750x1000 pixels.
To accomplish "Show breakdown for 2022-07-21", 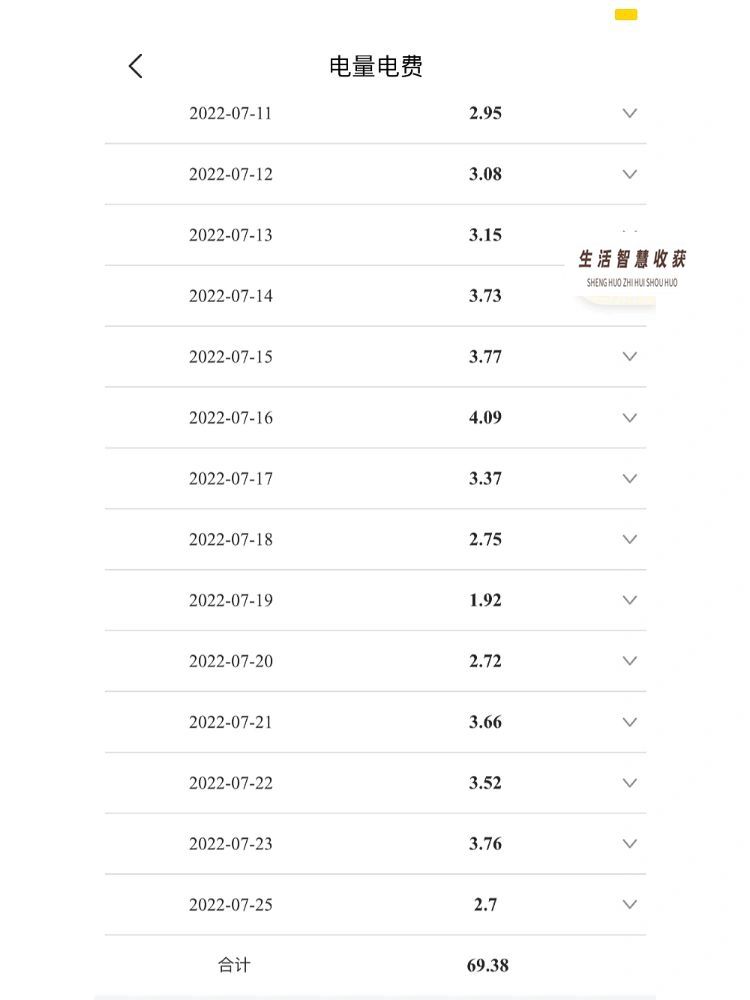I will click(x=630, y=722).
